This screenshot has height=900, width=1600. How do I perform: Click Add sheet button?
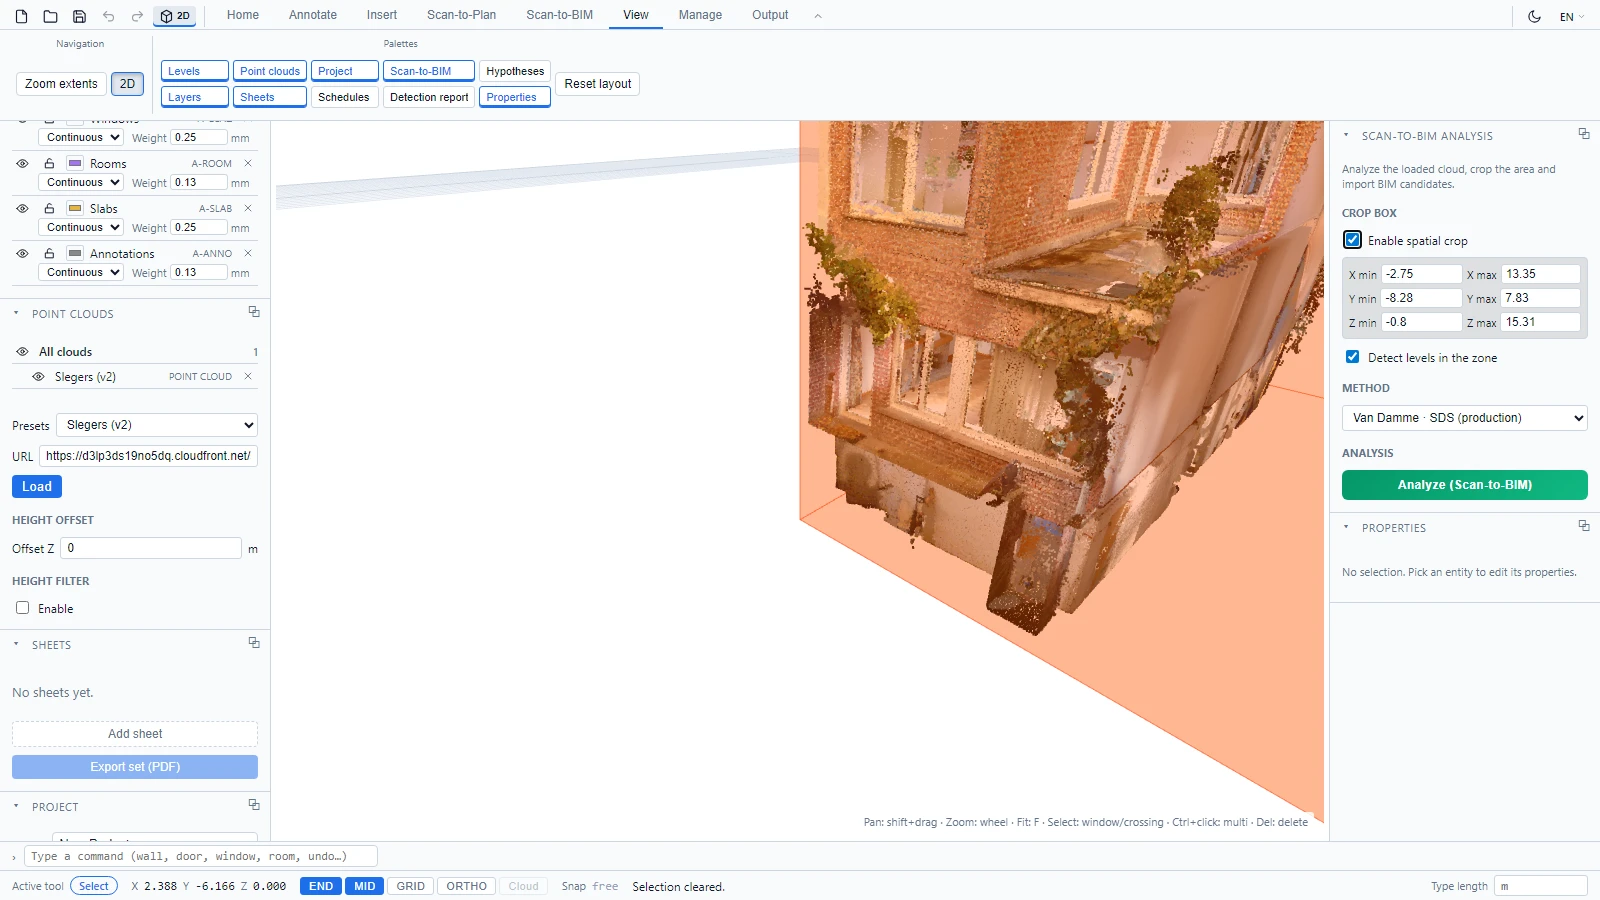[135, 734]
